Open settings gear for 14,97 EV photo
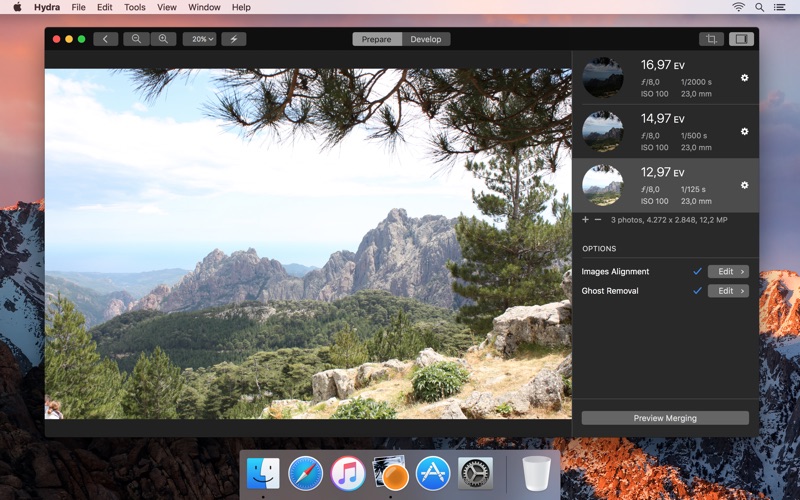 pyautogui.click(x=744, y=131)
